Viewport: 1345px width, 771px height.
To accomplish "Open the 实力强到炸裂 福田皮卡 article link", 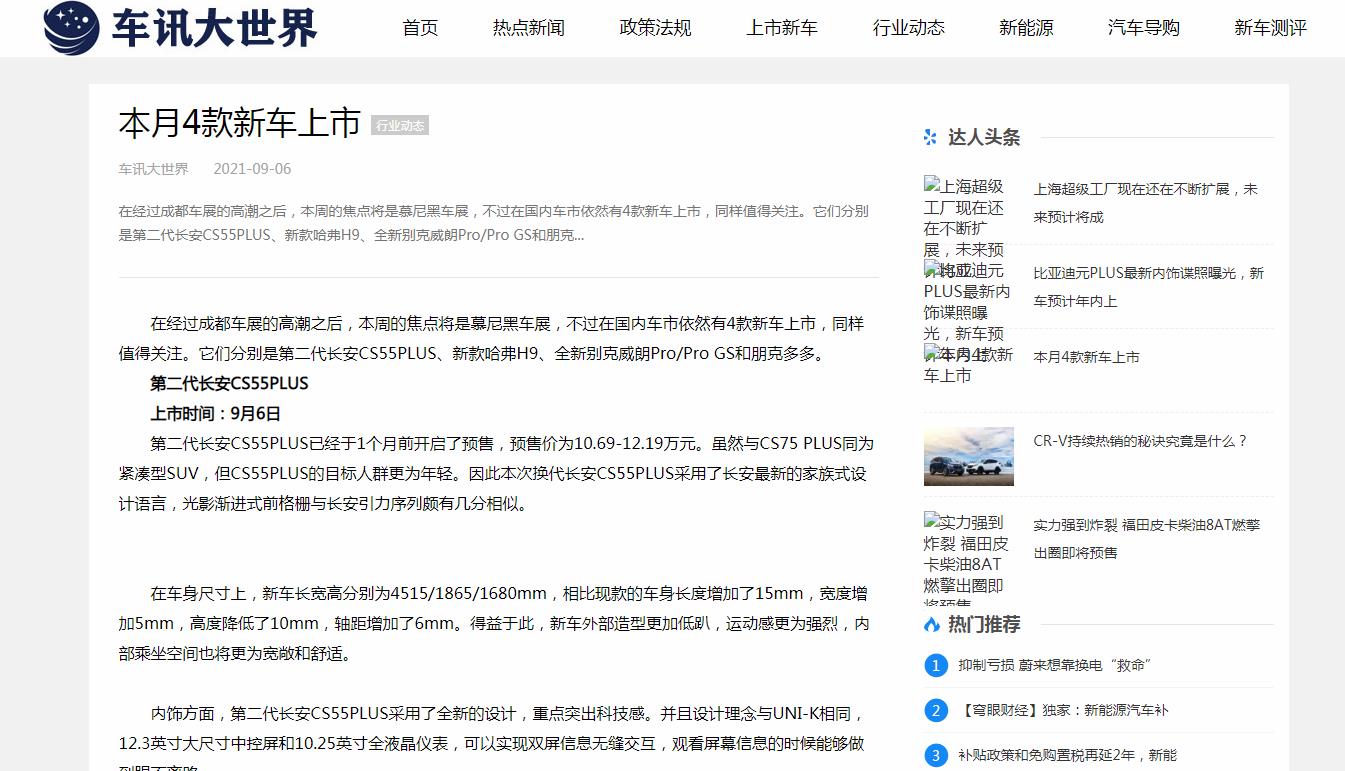I will pyautogui.click(x=1146, y=539).
